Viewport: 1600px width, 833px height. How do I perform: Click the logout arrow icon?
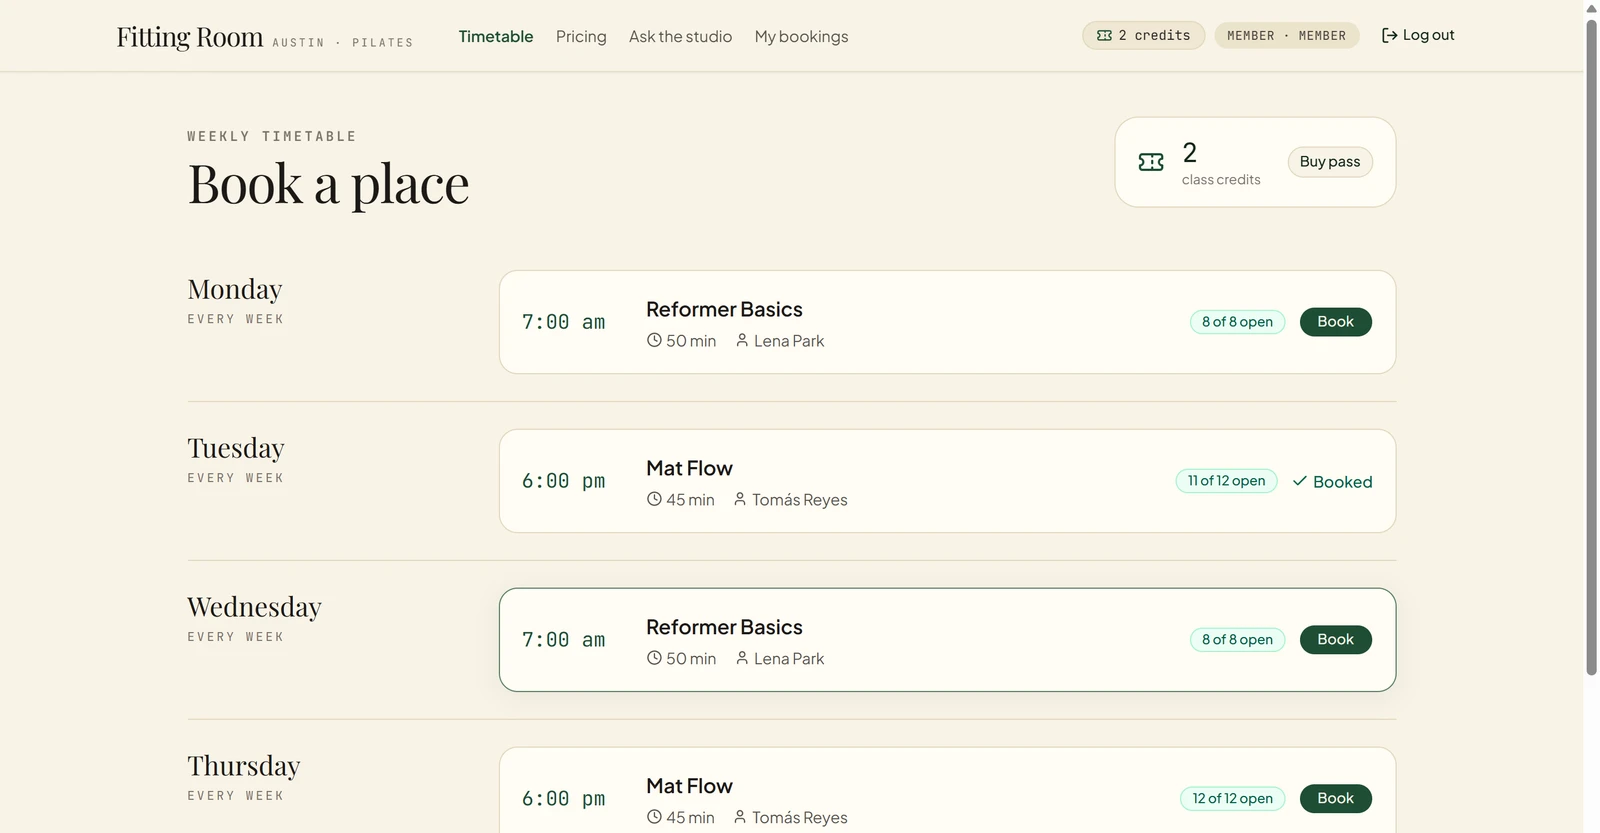pyautogui.click(x=1389, y=36)
